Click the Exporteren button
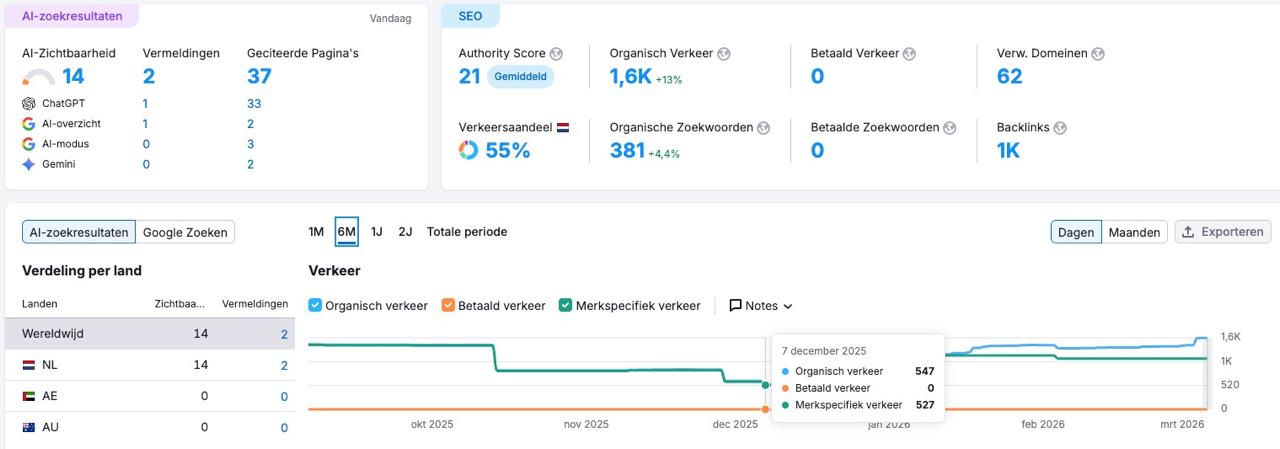 coord(1222,232)
